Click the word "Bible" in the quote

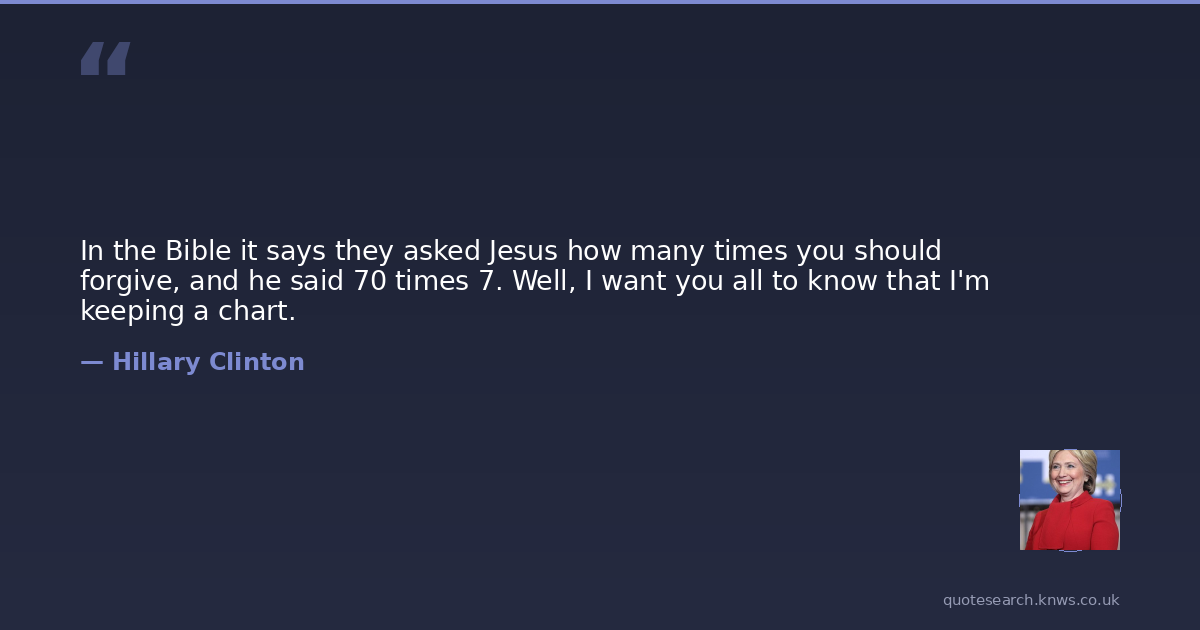197,250
